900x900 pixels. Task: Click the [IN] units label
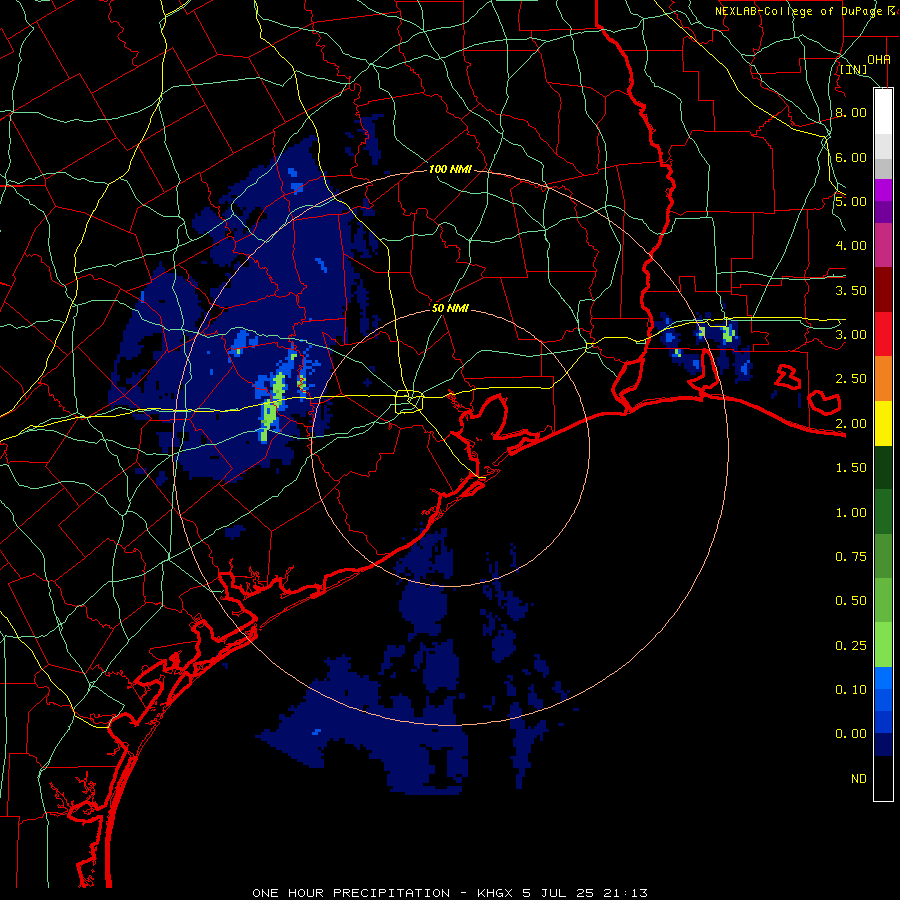pyautogui.click(x=854, y=70)
